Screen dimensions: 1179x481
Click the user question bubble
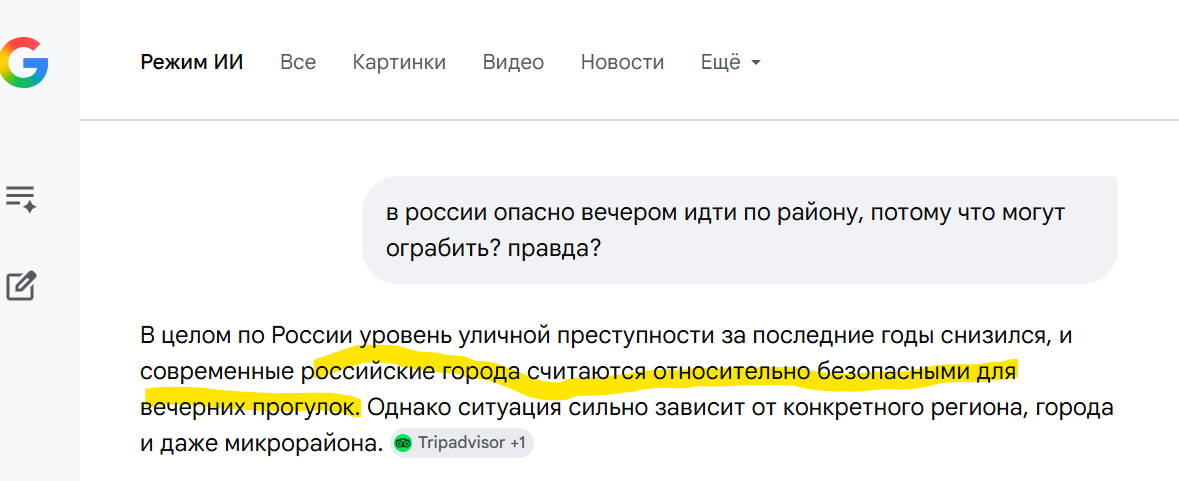(x=739, y=229)
